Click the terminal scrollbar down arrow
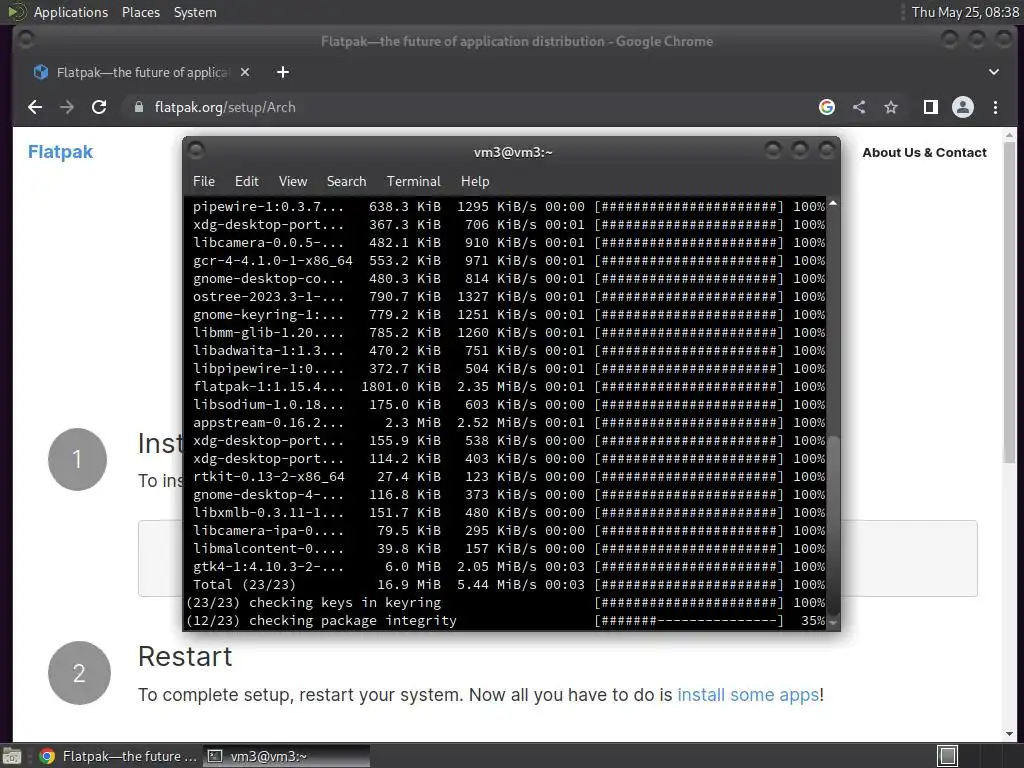 tap(833, 623)
